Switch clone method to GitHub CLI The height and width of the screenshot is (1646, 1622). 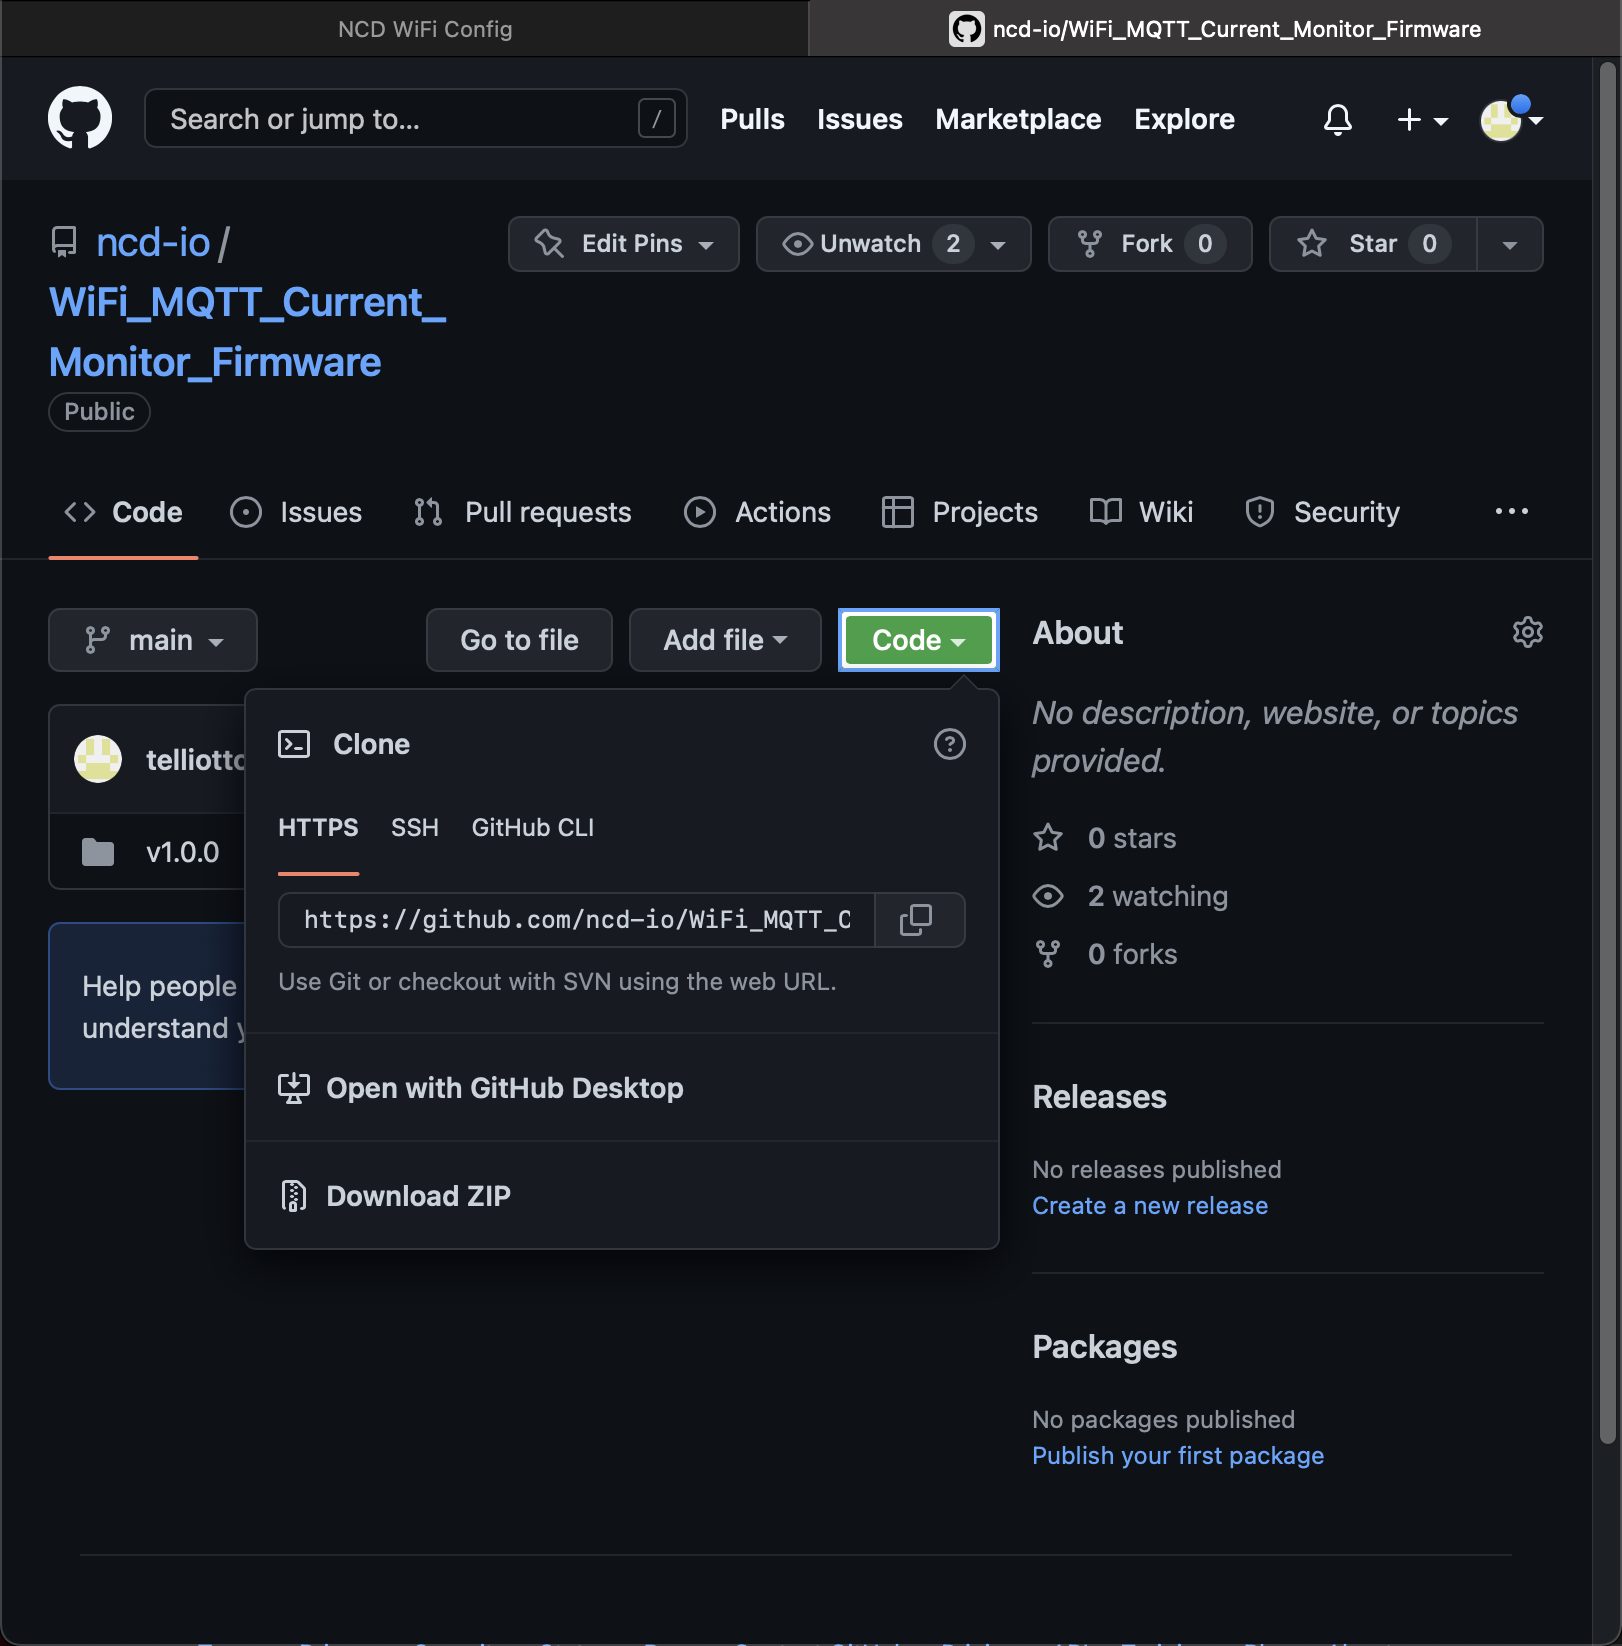click(x=533, y=827)
